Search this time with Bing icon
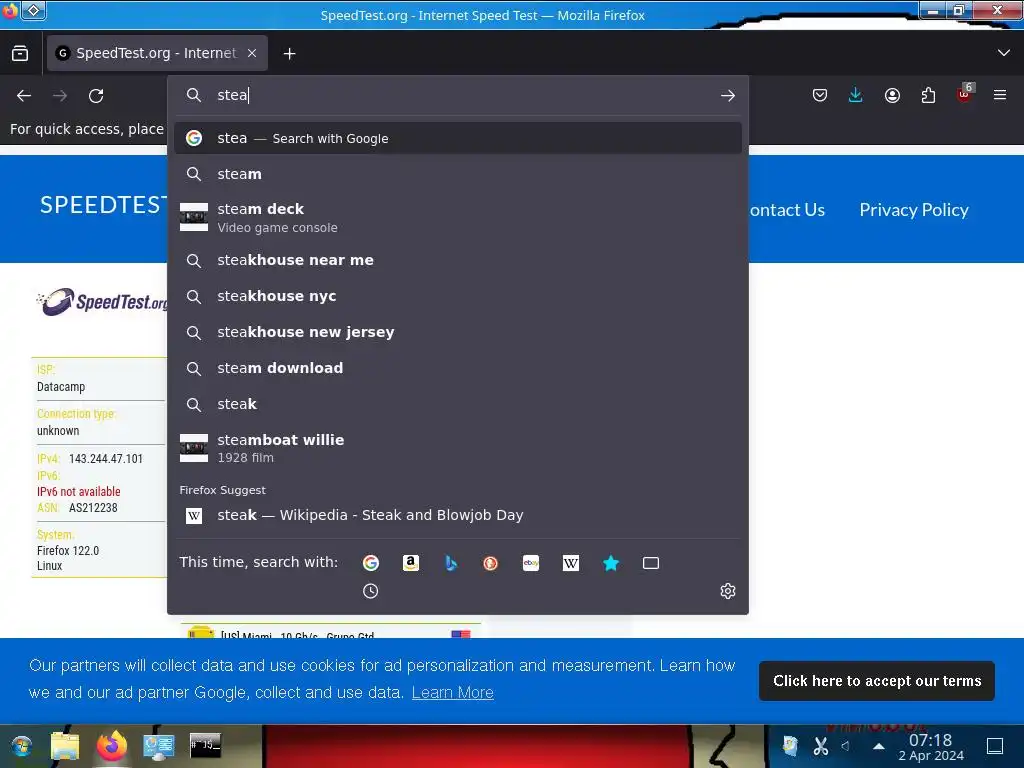The height and width of the screenshot is (768, 1024). [451, 563]
